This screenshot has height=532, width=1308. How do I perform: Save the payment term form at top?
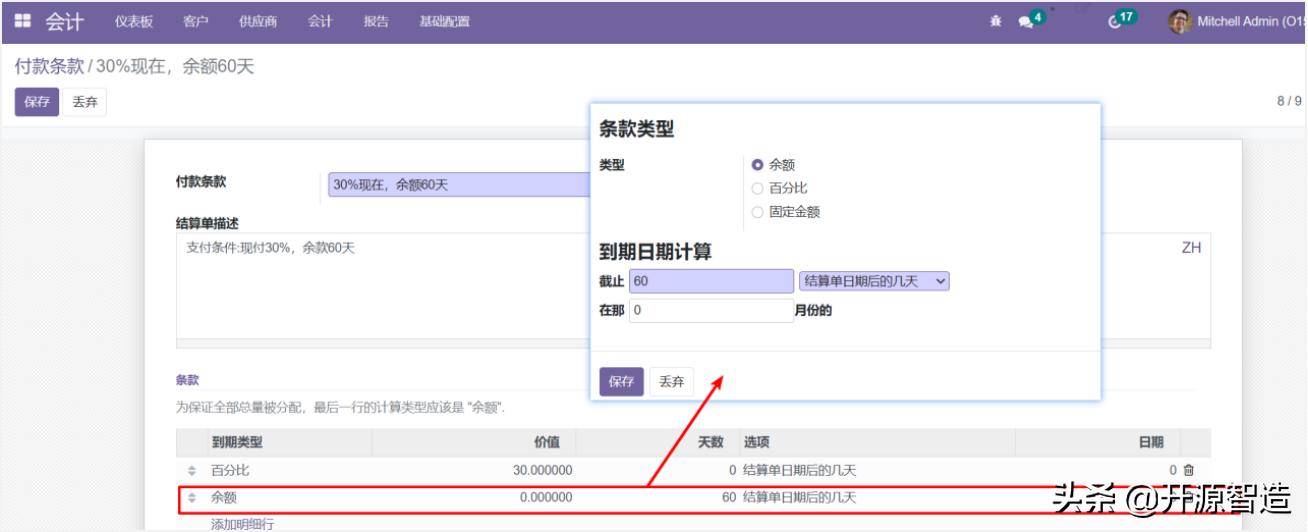coord(37,102)
